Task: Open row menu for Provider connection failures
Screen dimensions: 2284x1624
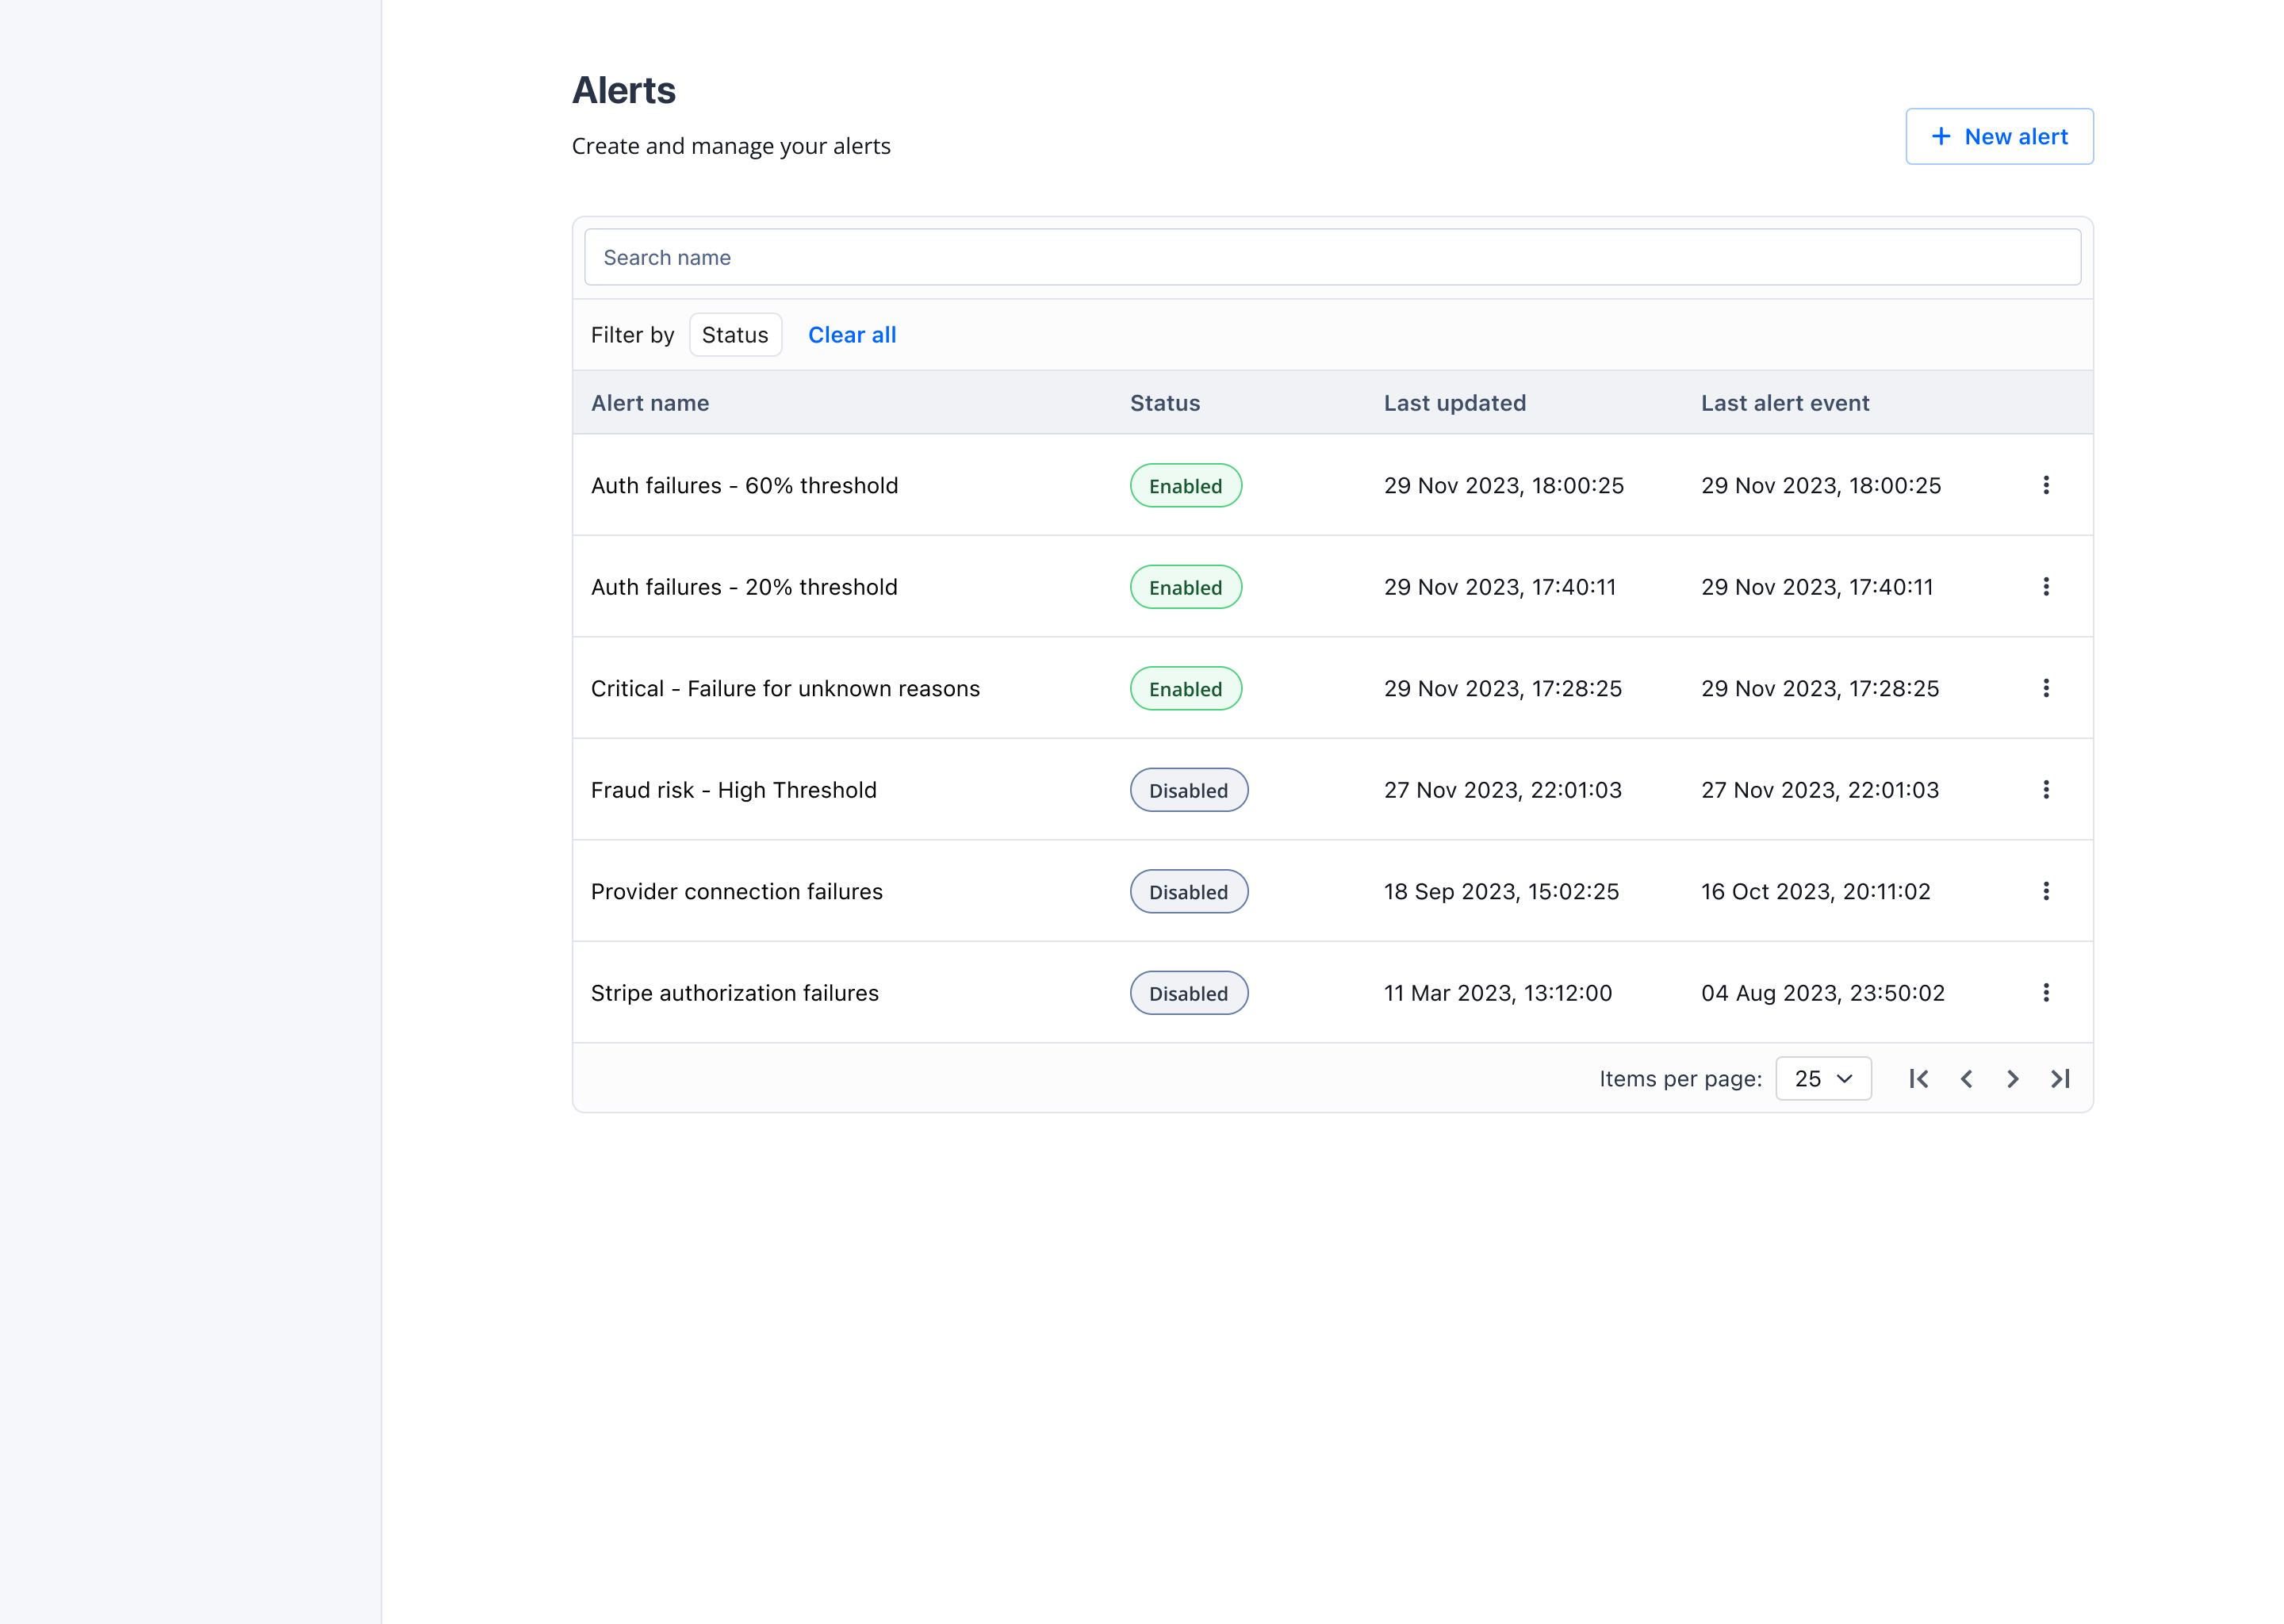Action: click(x=2045, y=891)
